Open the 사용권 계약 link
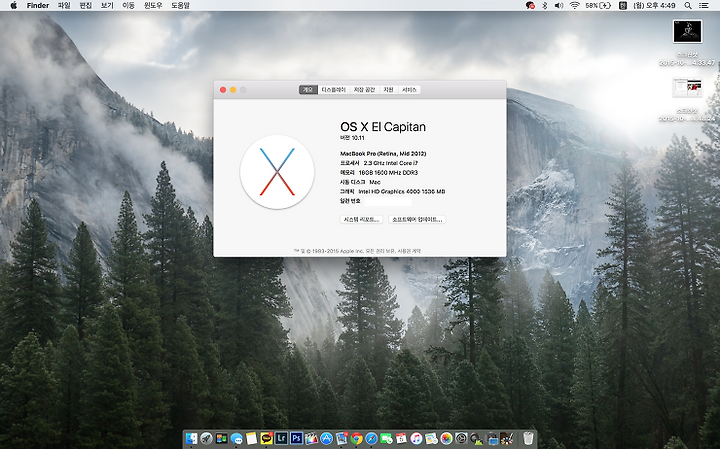Viewport: 720px width, 449px height. click(x=410, y=251)
